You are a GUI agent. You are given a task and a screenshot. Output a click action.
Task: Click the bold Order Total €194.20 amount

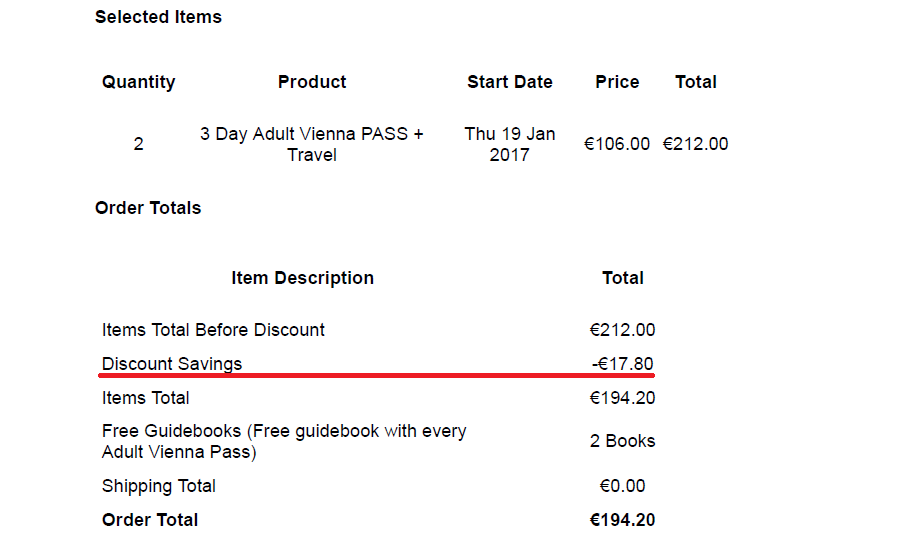622,520
